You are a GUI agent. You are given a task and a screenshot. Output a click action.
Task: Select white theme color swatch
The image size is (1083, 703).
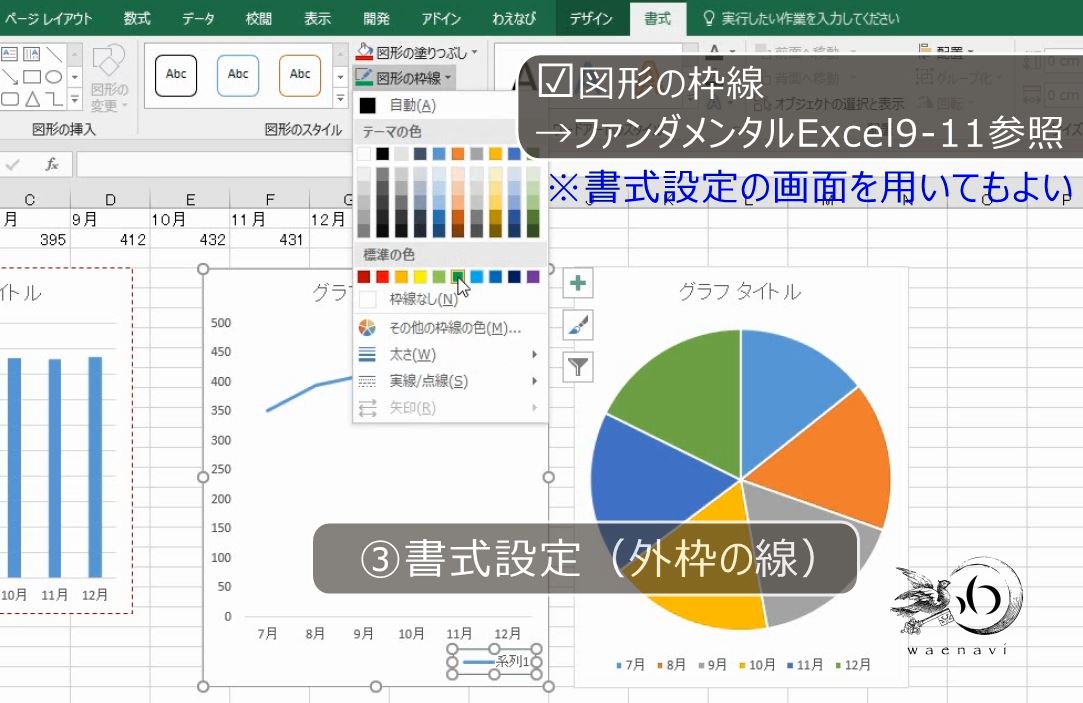[x=364, y=153]
